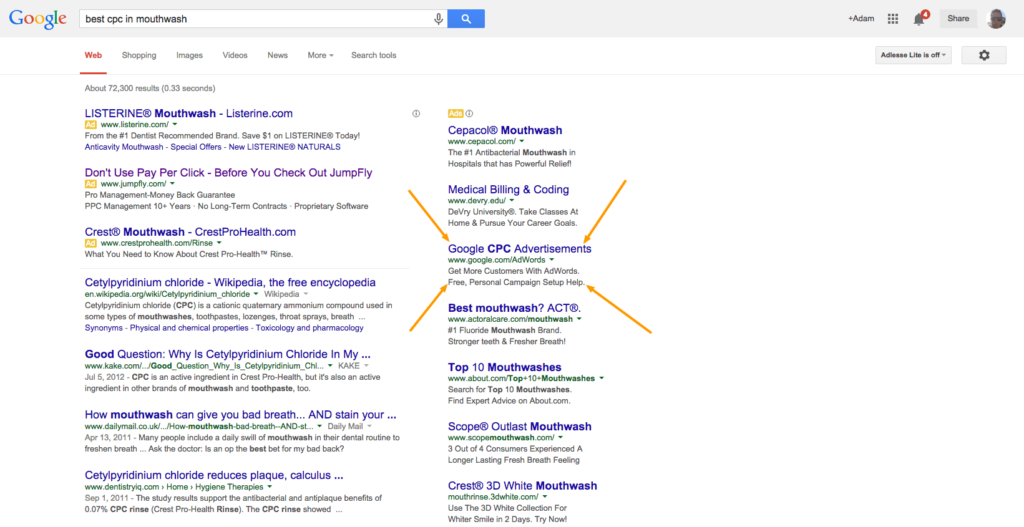Expand arrow next to www.devry.edu
This screenshot has height=527, width=1024.
511,200
